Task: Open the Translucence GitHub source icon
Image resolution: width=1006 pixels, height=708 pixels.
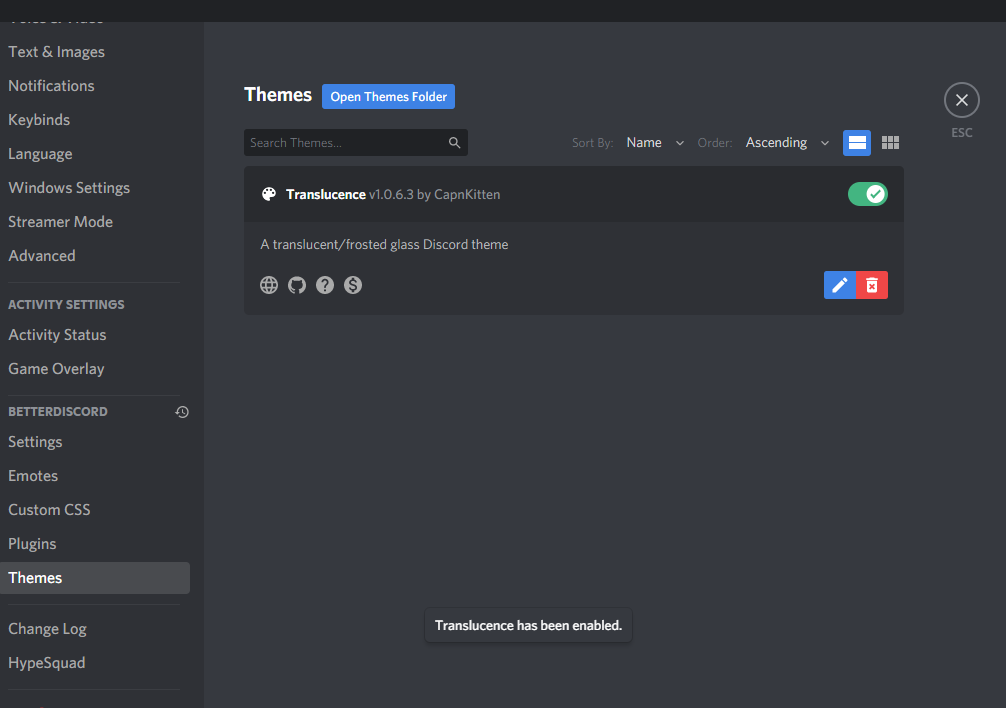Action: [x=297, y=285]
